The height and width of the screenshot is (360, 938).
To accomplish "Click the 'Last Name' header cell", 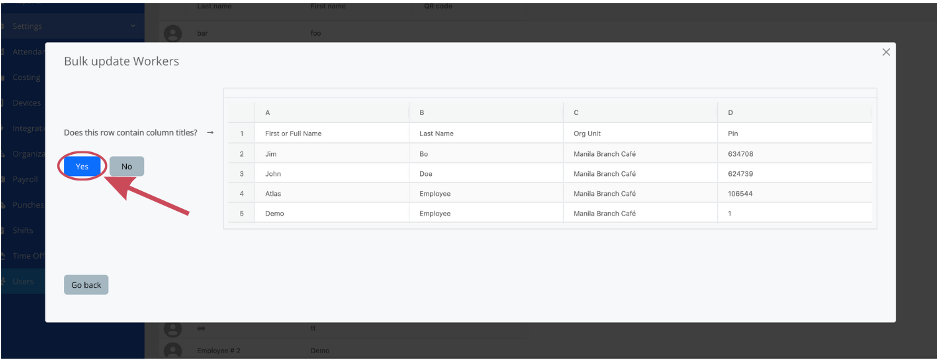I will (486, 133).
